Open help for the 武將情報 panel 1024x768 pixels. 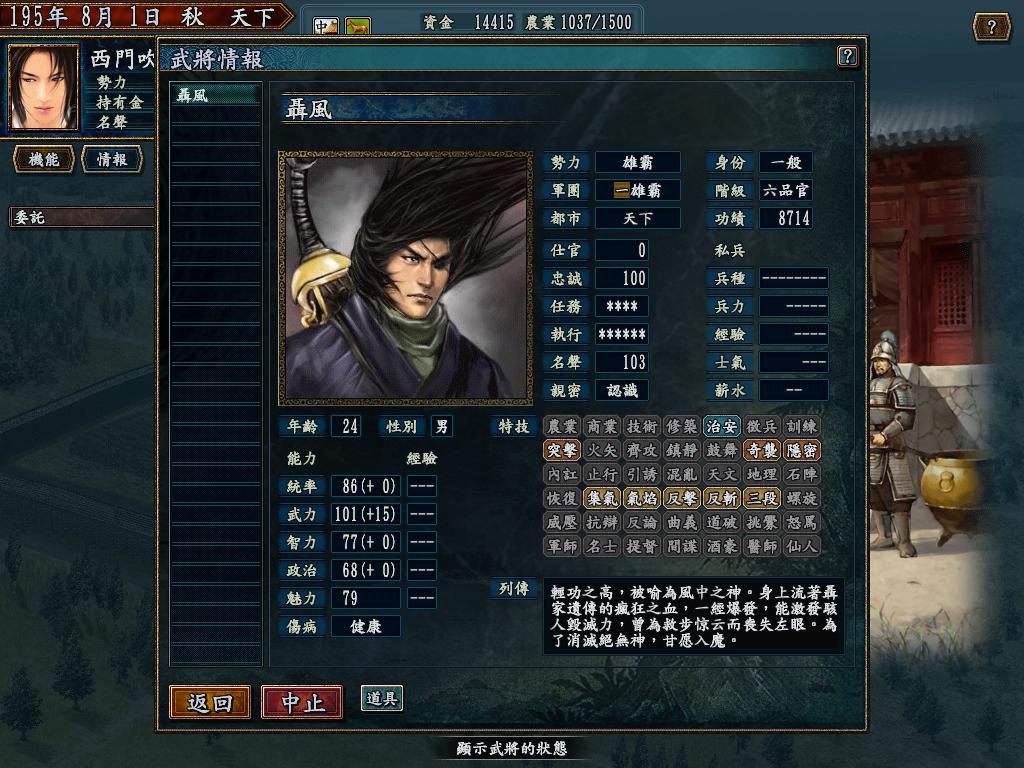(847, 56)
